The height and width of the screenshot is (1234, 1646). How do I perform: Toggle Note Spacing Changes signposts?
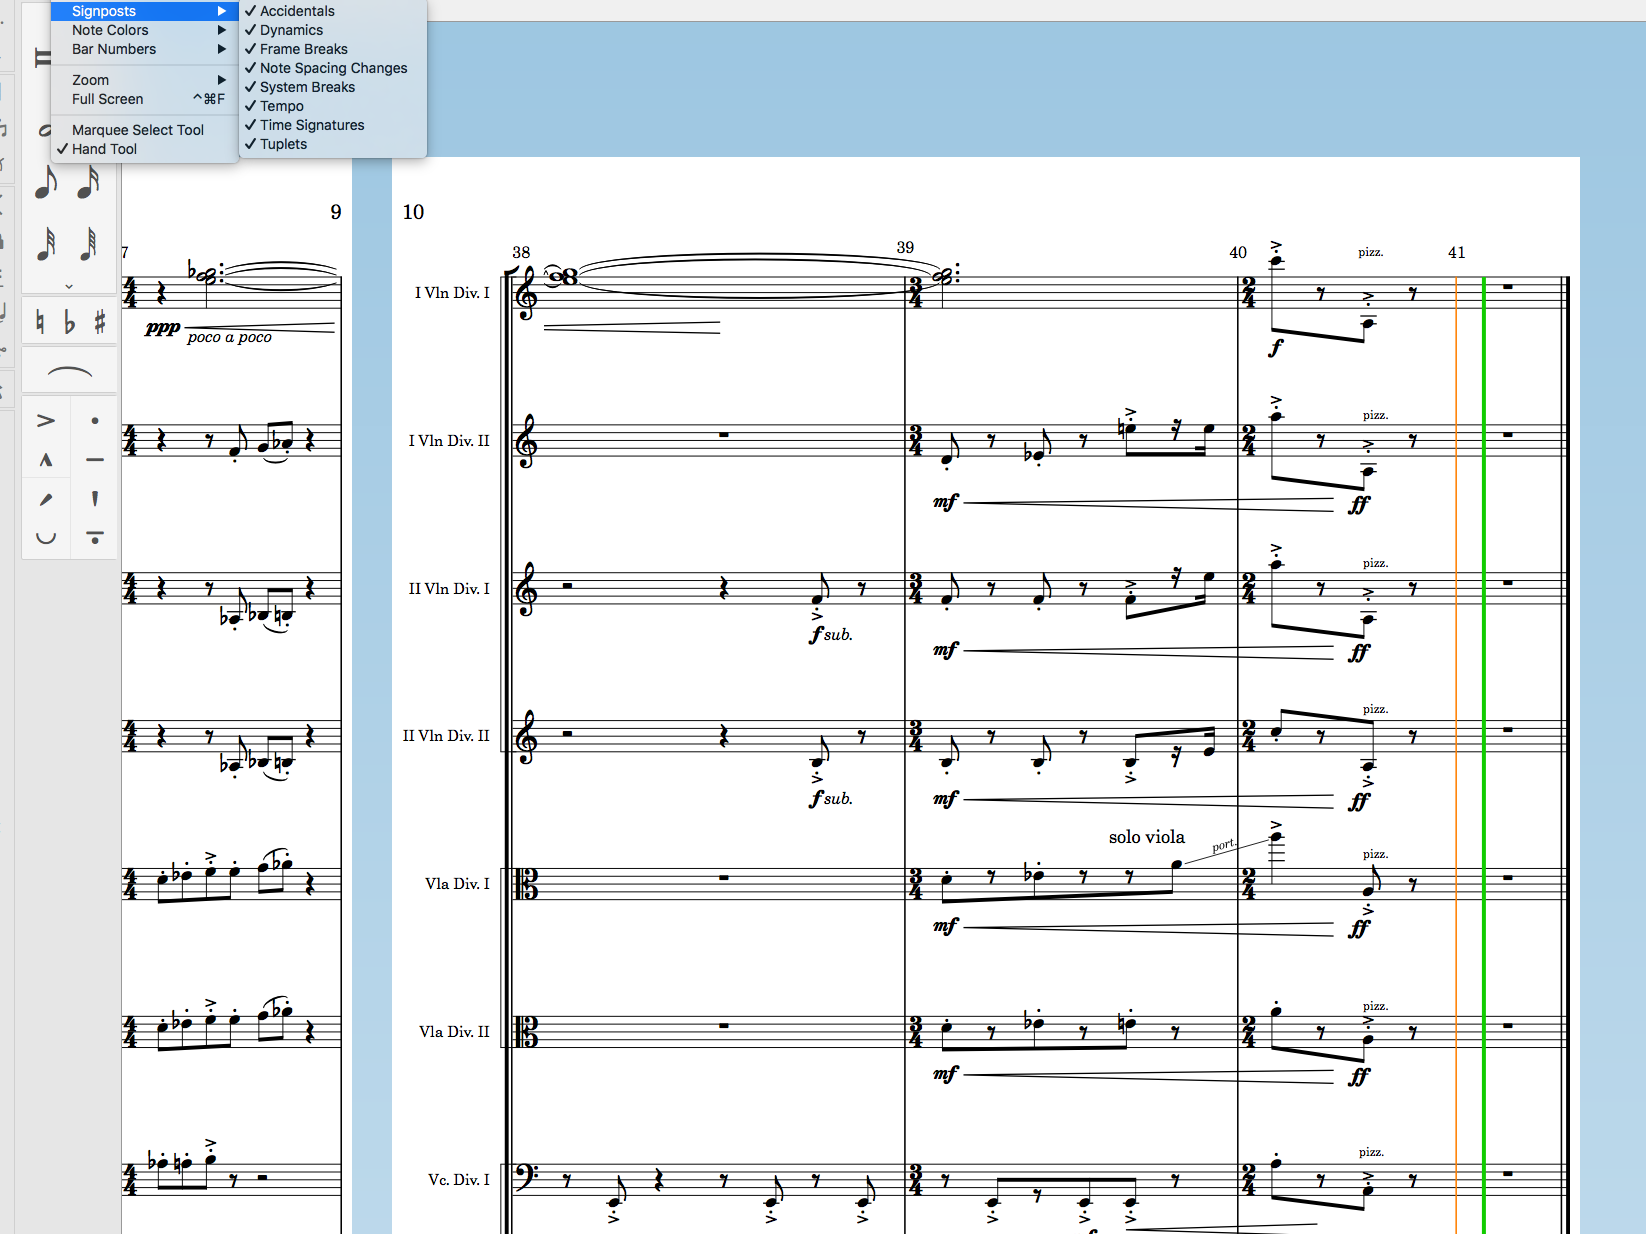pyautogui.click(x=332, y=68)
